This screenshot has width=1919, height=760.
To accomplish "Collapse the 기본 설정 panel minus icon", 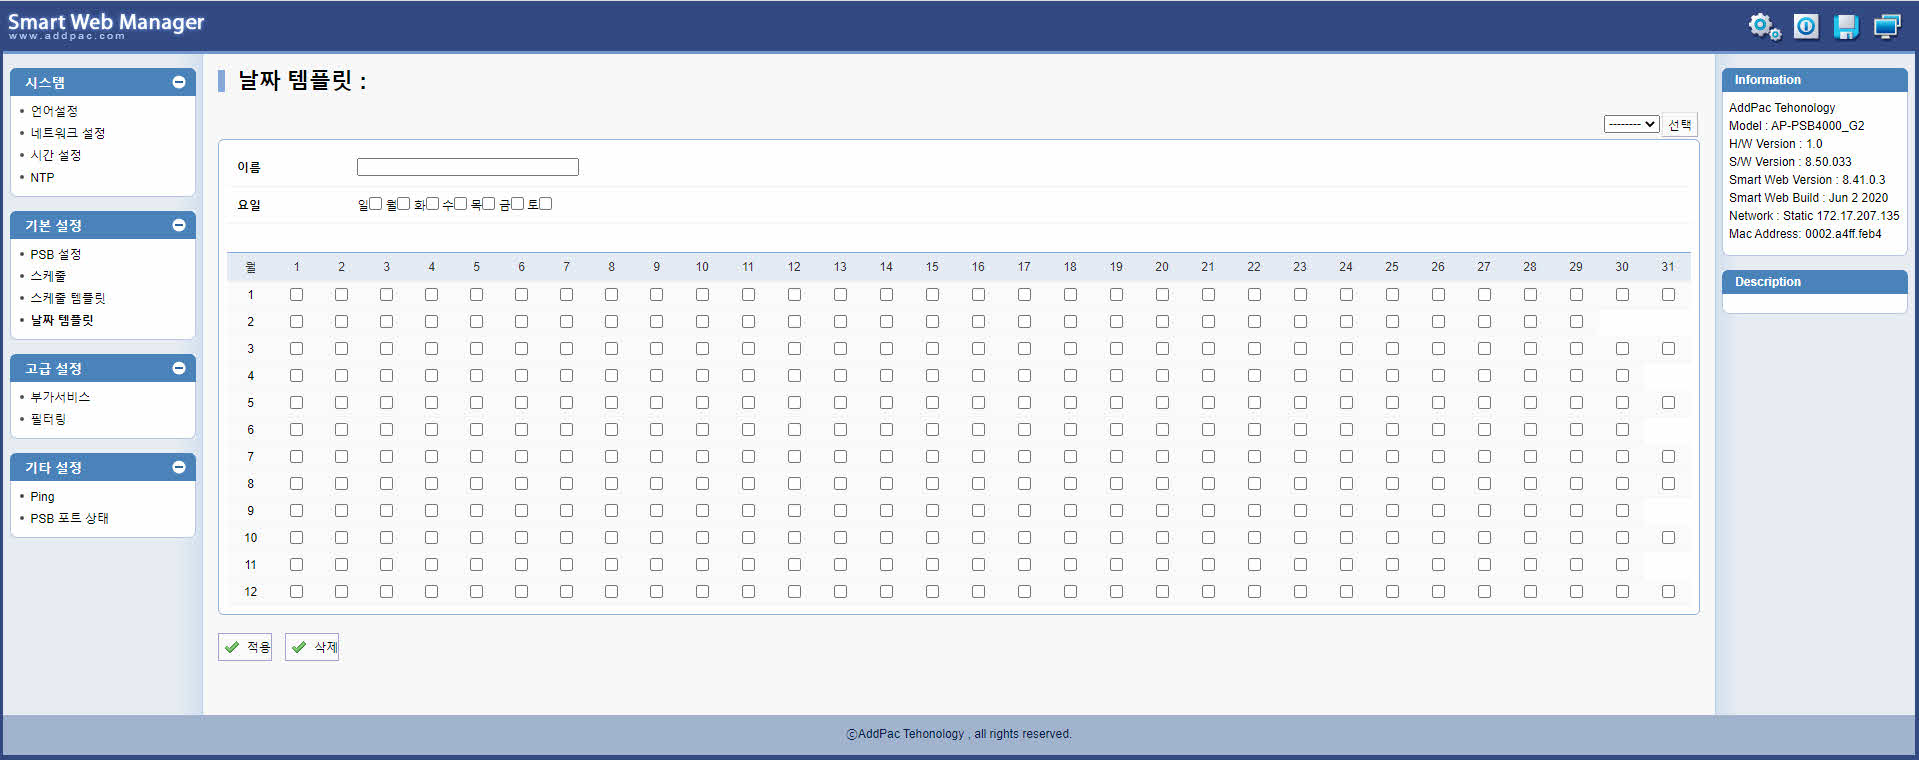I will point(179,225).
